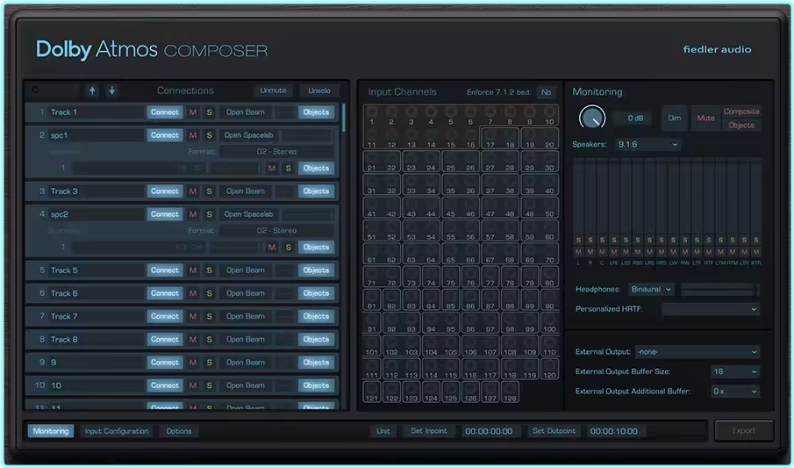Open External Output Additional Buffer dropdown
The image size is (794, 468).
735,391
